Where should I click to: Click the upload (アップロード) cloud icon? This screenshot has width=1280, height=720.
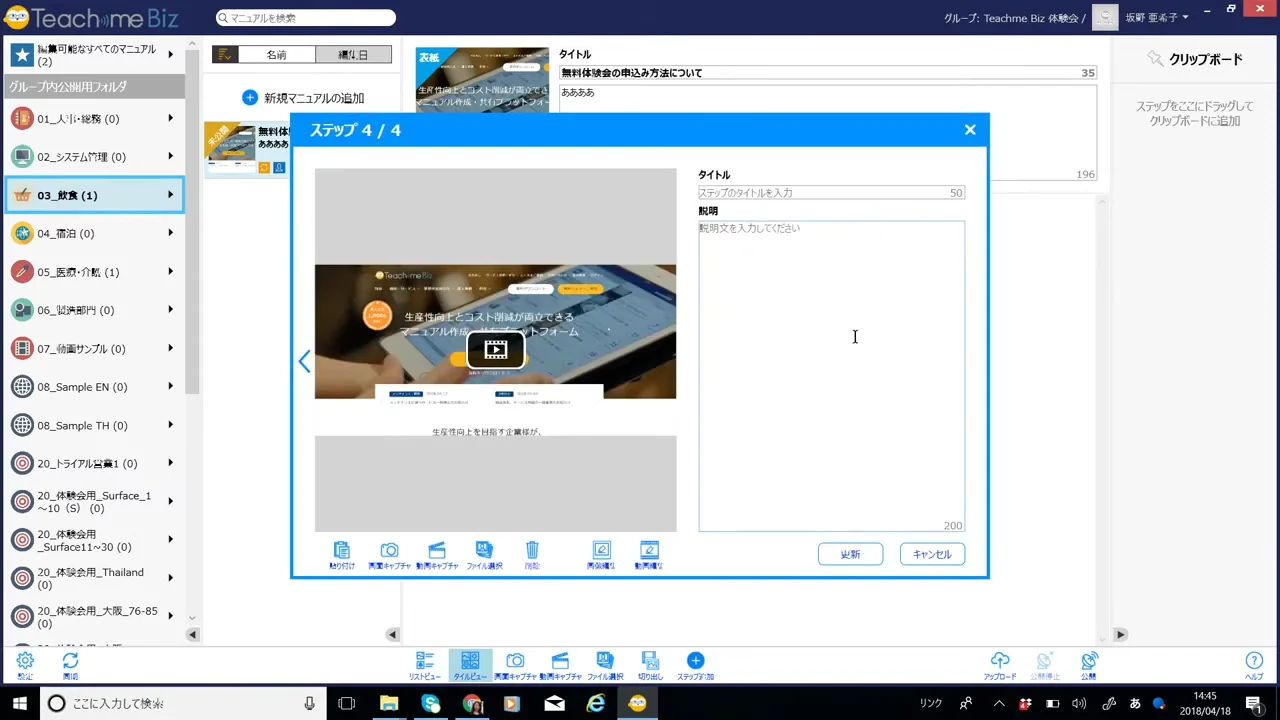(x=1000, y=666)
